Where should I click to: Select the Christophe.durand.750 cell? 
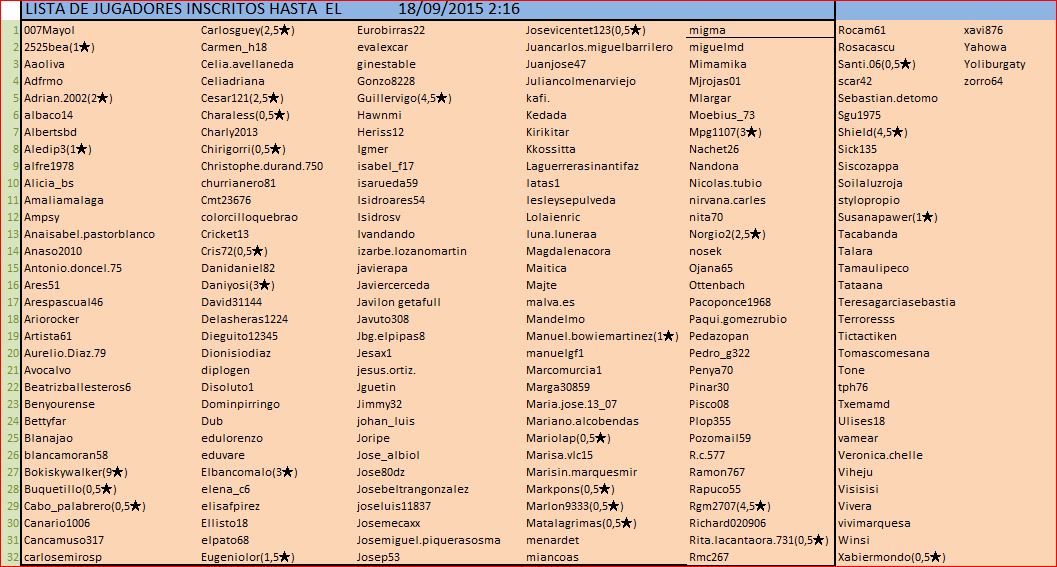pyautogui.click(x=262, y=166)
